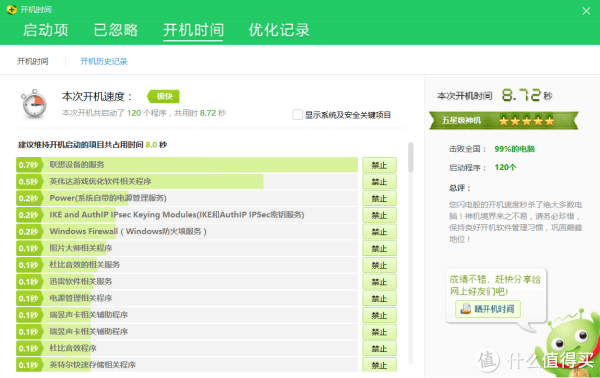The height and width of the screenshot is (378, 600).
Task: Select the 英伟达游戏优化软件相关程序 row
Action: point(187,181)
